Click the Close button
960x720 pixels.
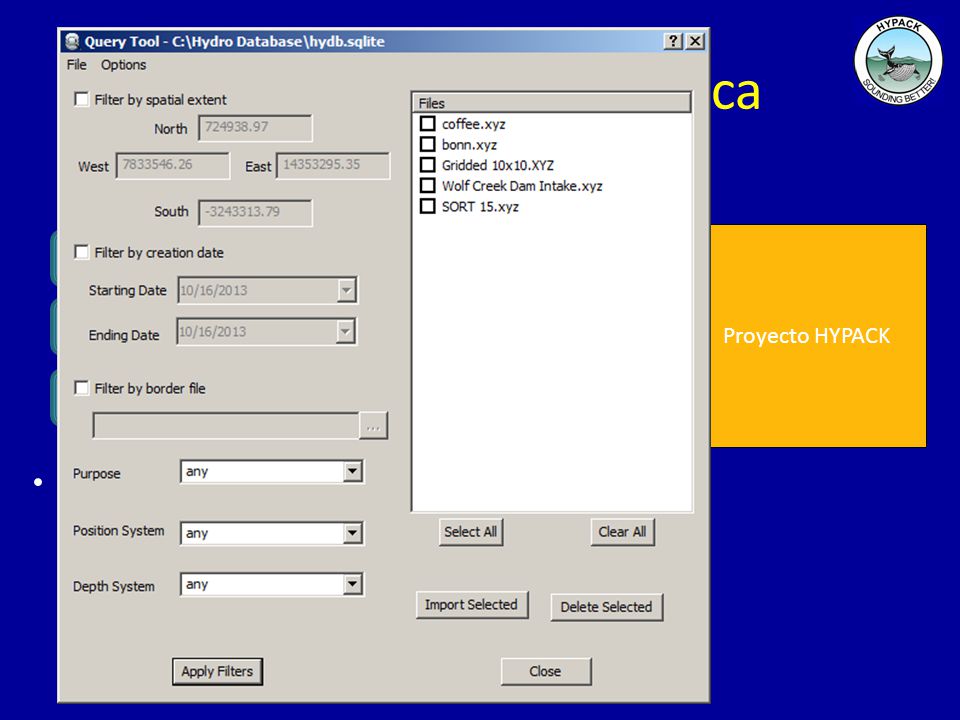click(x=546, y=672)
